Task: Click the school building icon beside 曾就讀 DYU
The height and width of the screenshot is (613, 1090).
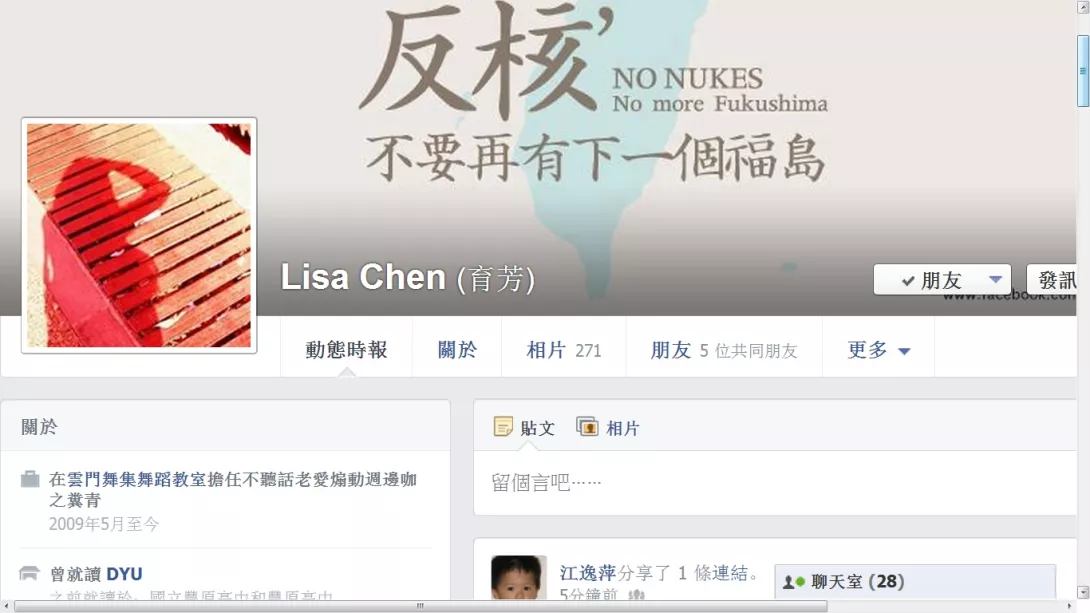Action: pos(29,573)
